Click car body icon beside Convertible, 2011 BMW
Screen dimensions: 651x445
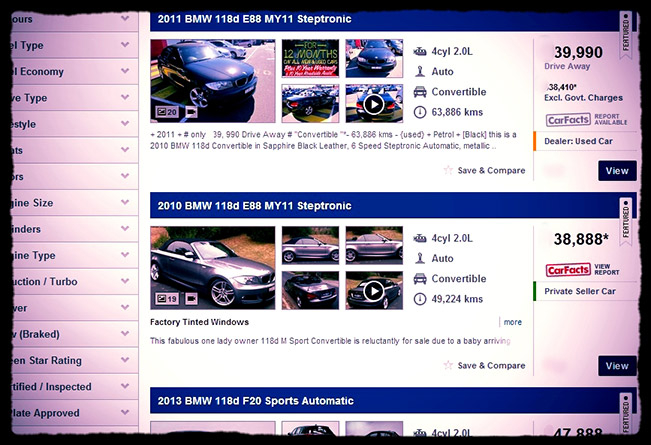(x=420, y=92)
